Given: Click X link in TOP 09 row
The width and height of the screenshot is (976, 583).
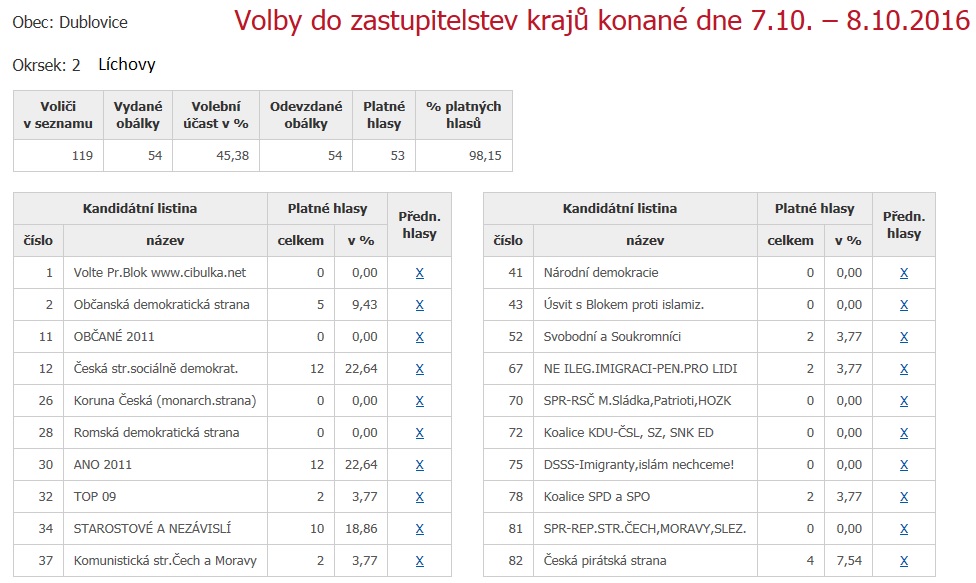Looking at the screenshot, I should tap(419, 497).
